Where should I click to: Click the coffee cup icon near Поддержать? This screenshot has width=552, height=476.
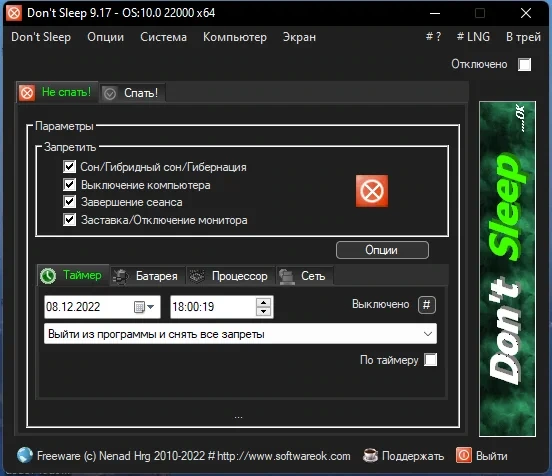(x=370, y=456)
